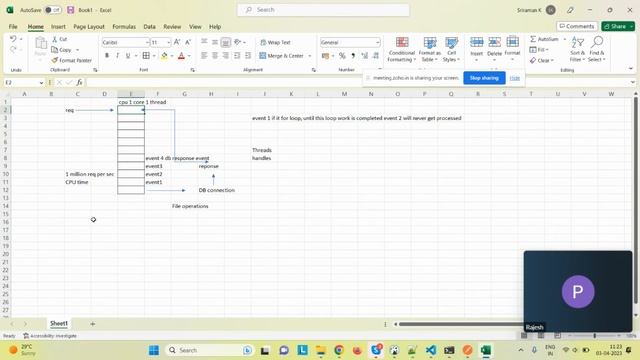Switch to the View tab

pyautogui.click(x=195, y=27)
